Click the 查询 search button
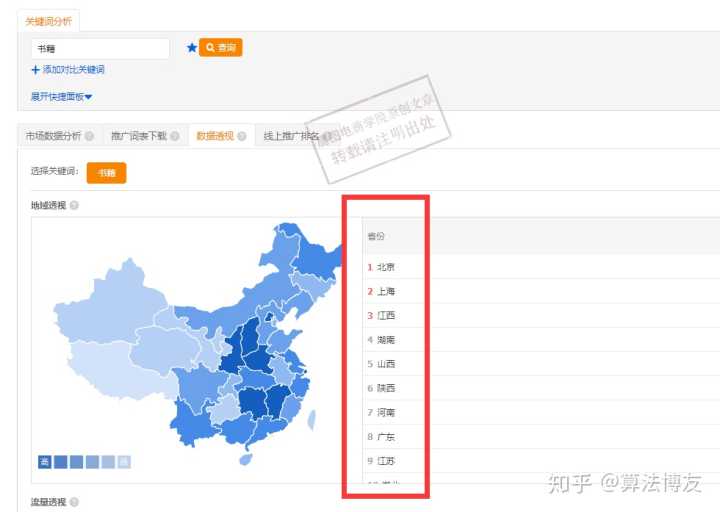The image size is (720, 512). (x=221, y=47)
